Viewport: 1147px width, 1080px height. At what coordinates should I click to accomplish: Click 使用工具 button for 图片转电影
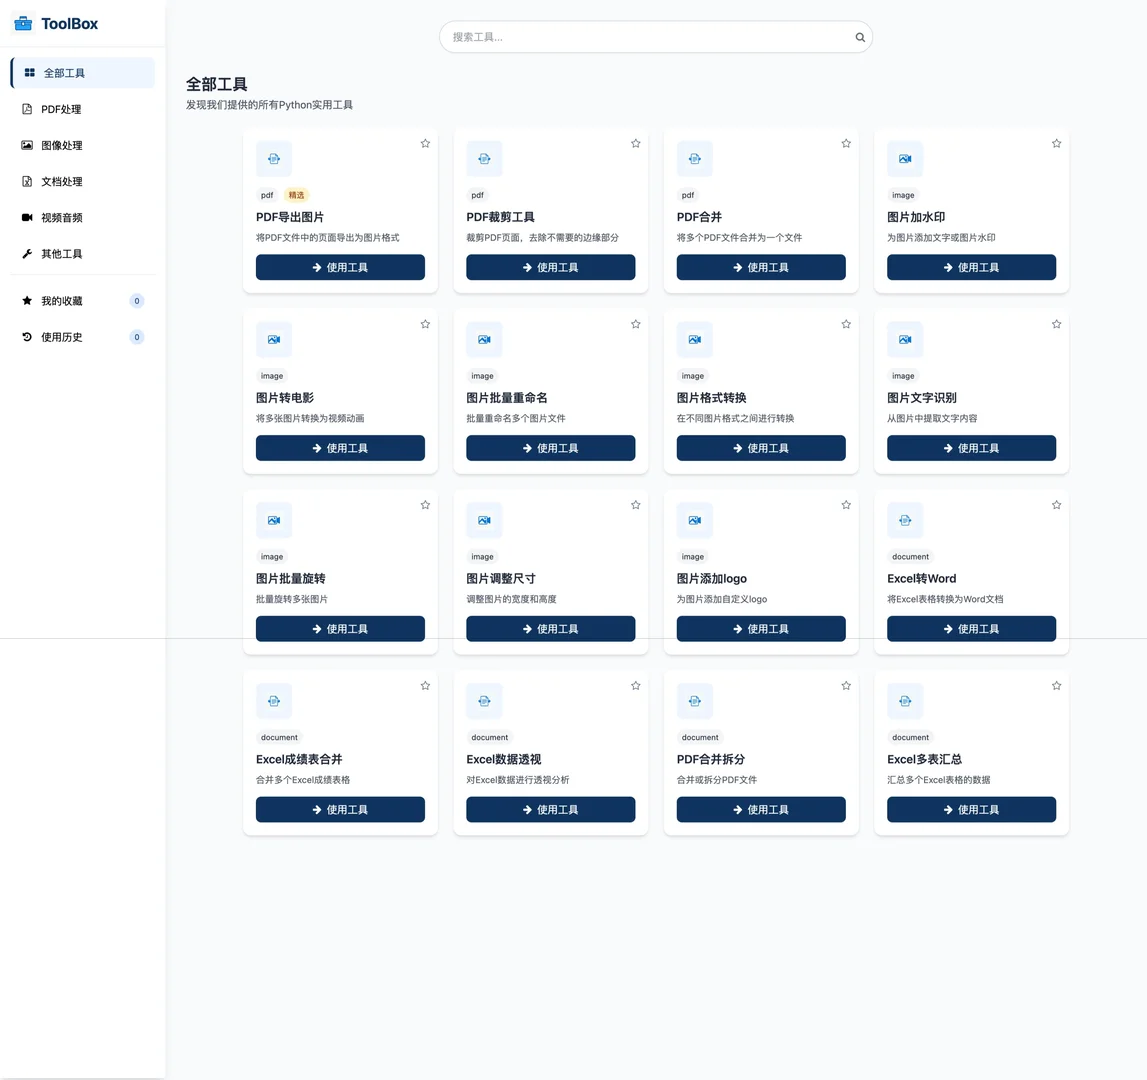pyautogui.click(x=340, y=448)
